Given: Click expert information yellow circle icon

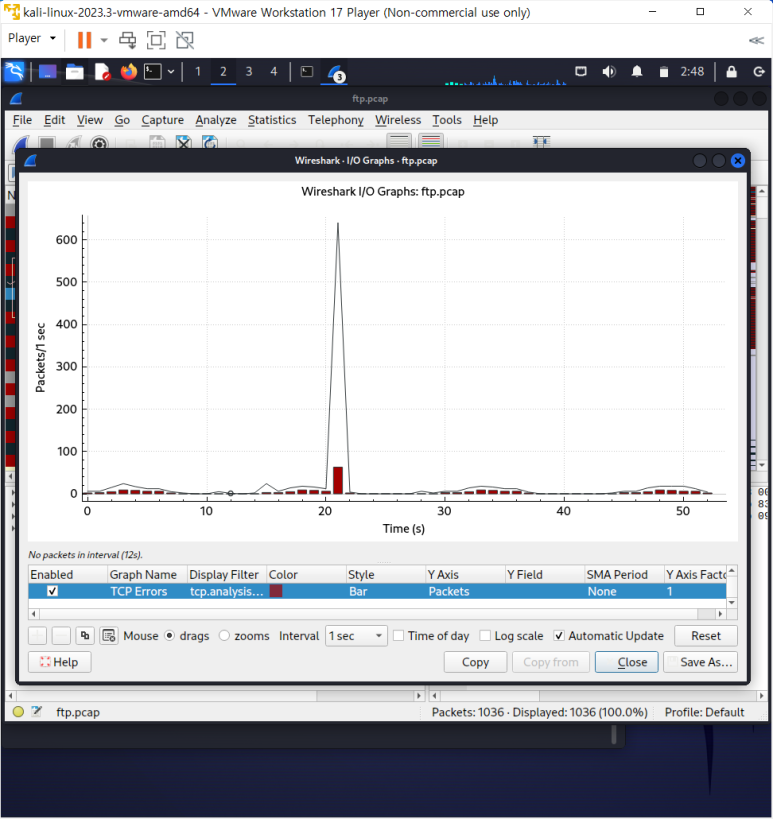Looking at the screenshot, I should tap(18, 711).
